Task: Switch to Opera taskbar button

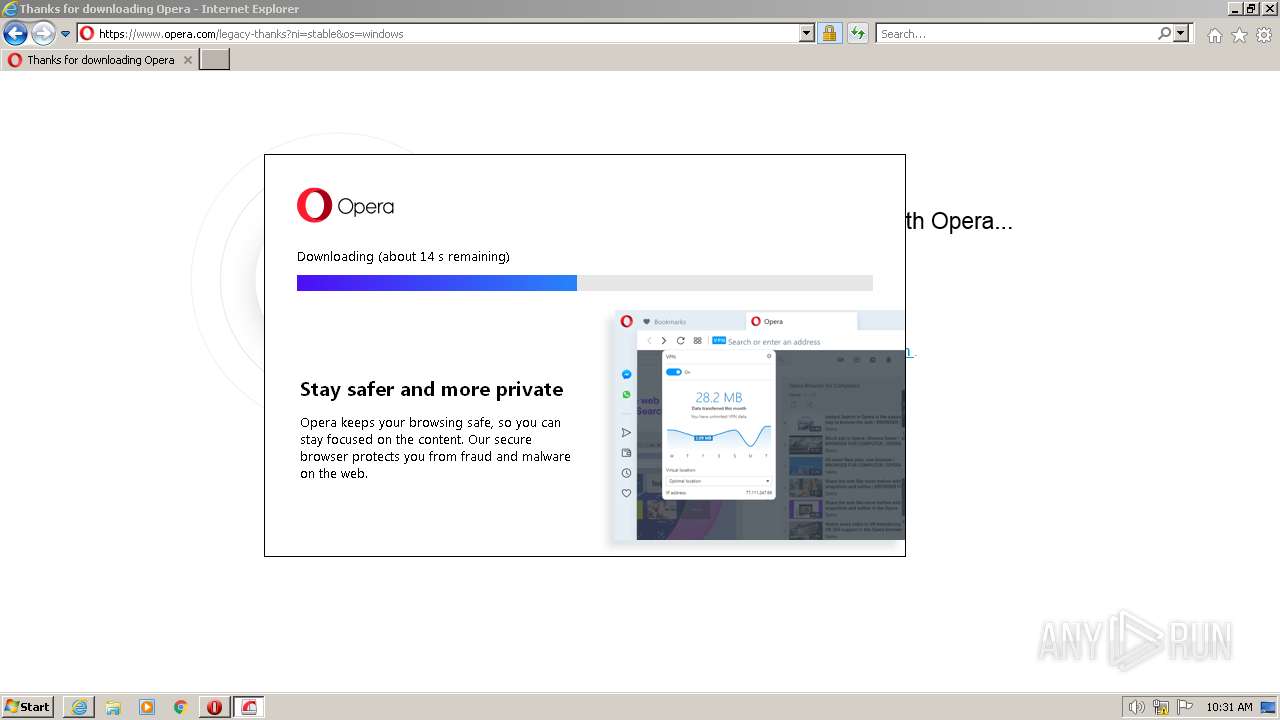Action: click(215, 707)
